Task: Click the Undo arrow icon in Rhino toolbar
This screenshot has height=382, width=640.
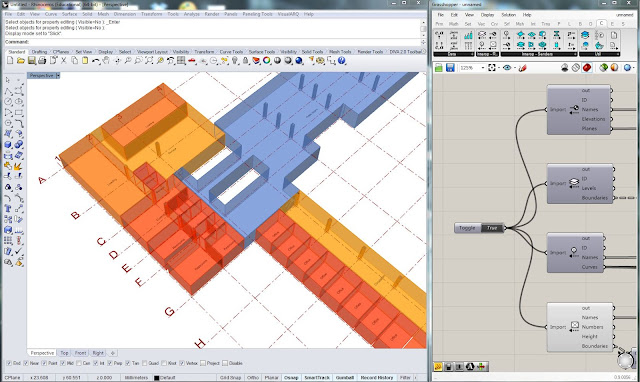Action: [x=96, y=60]
